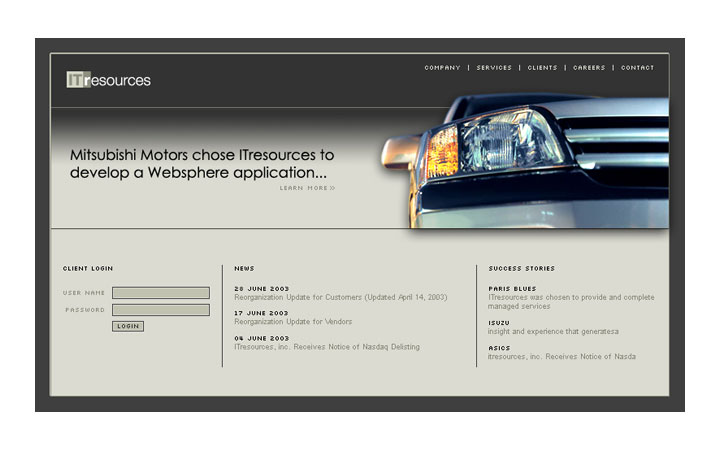Image resolution: width=720 pixels, height=450 pixels.
Task: Click the Mitsubishi Motors headline text
Action: click(202, 163)
